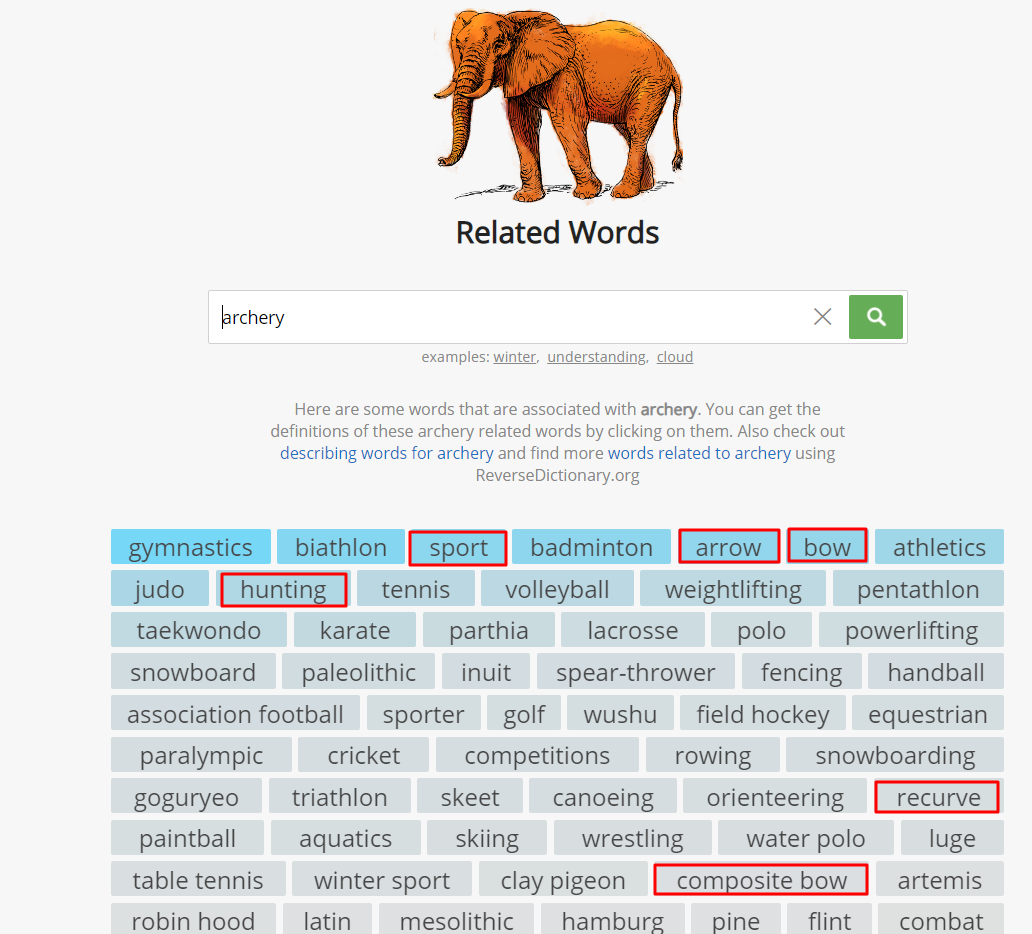The width and height of the screenshot is (1032, 934).
Task: Pick the 'robin hood' word tag
Action: (192, 920)
